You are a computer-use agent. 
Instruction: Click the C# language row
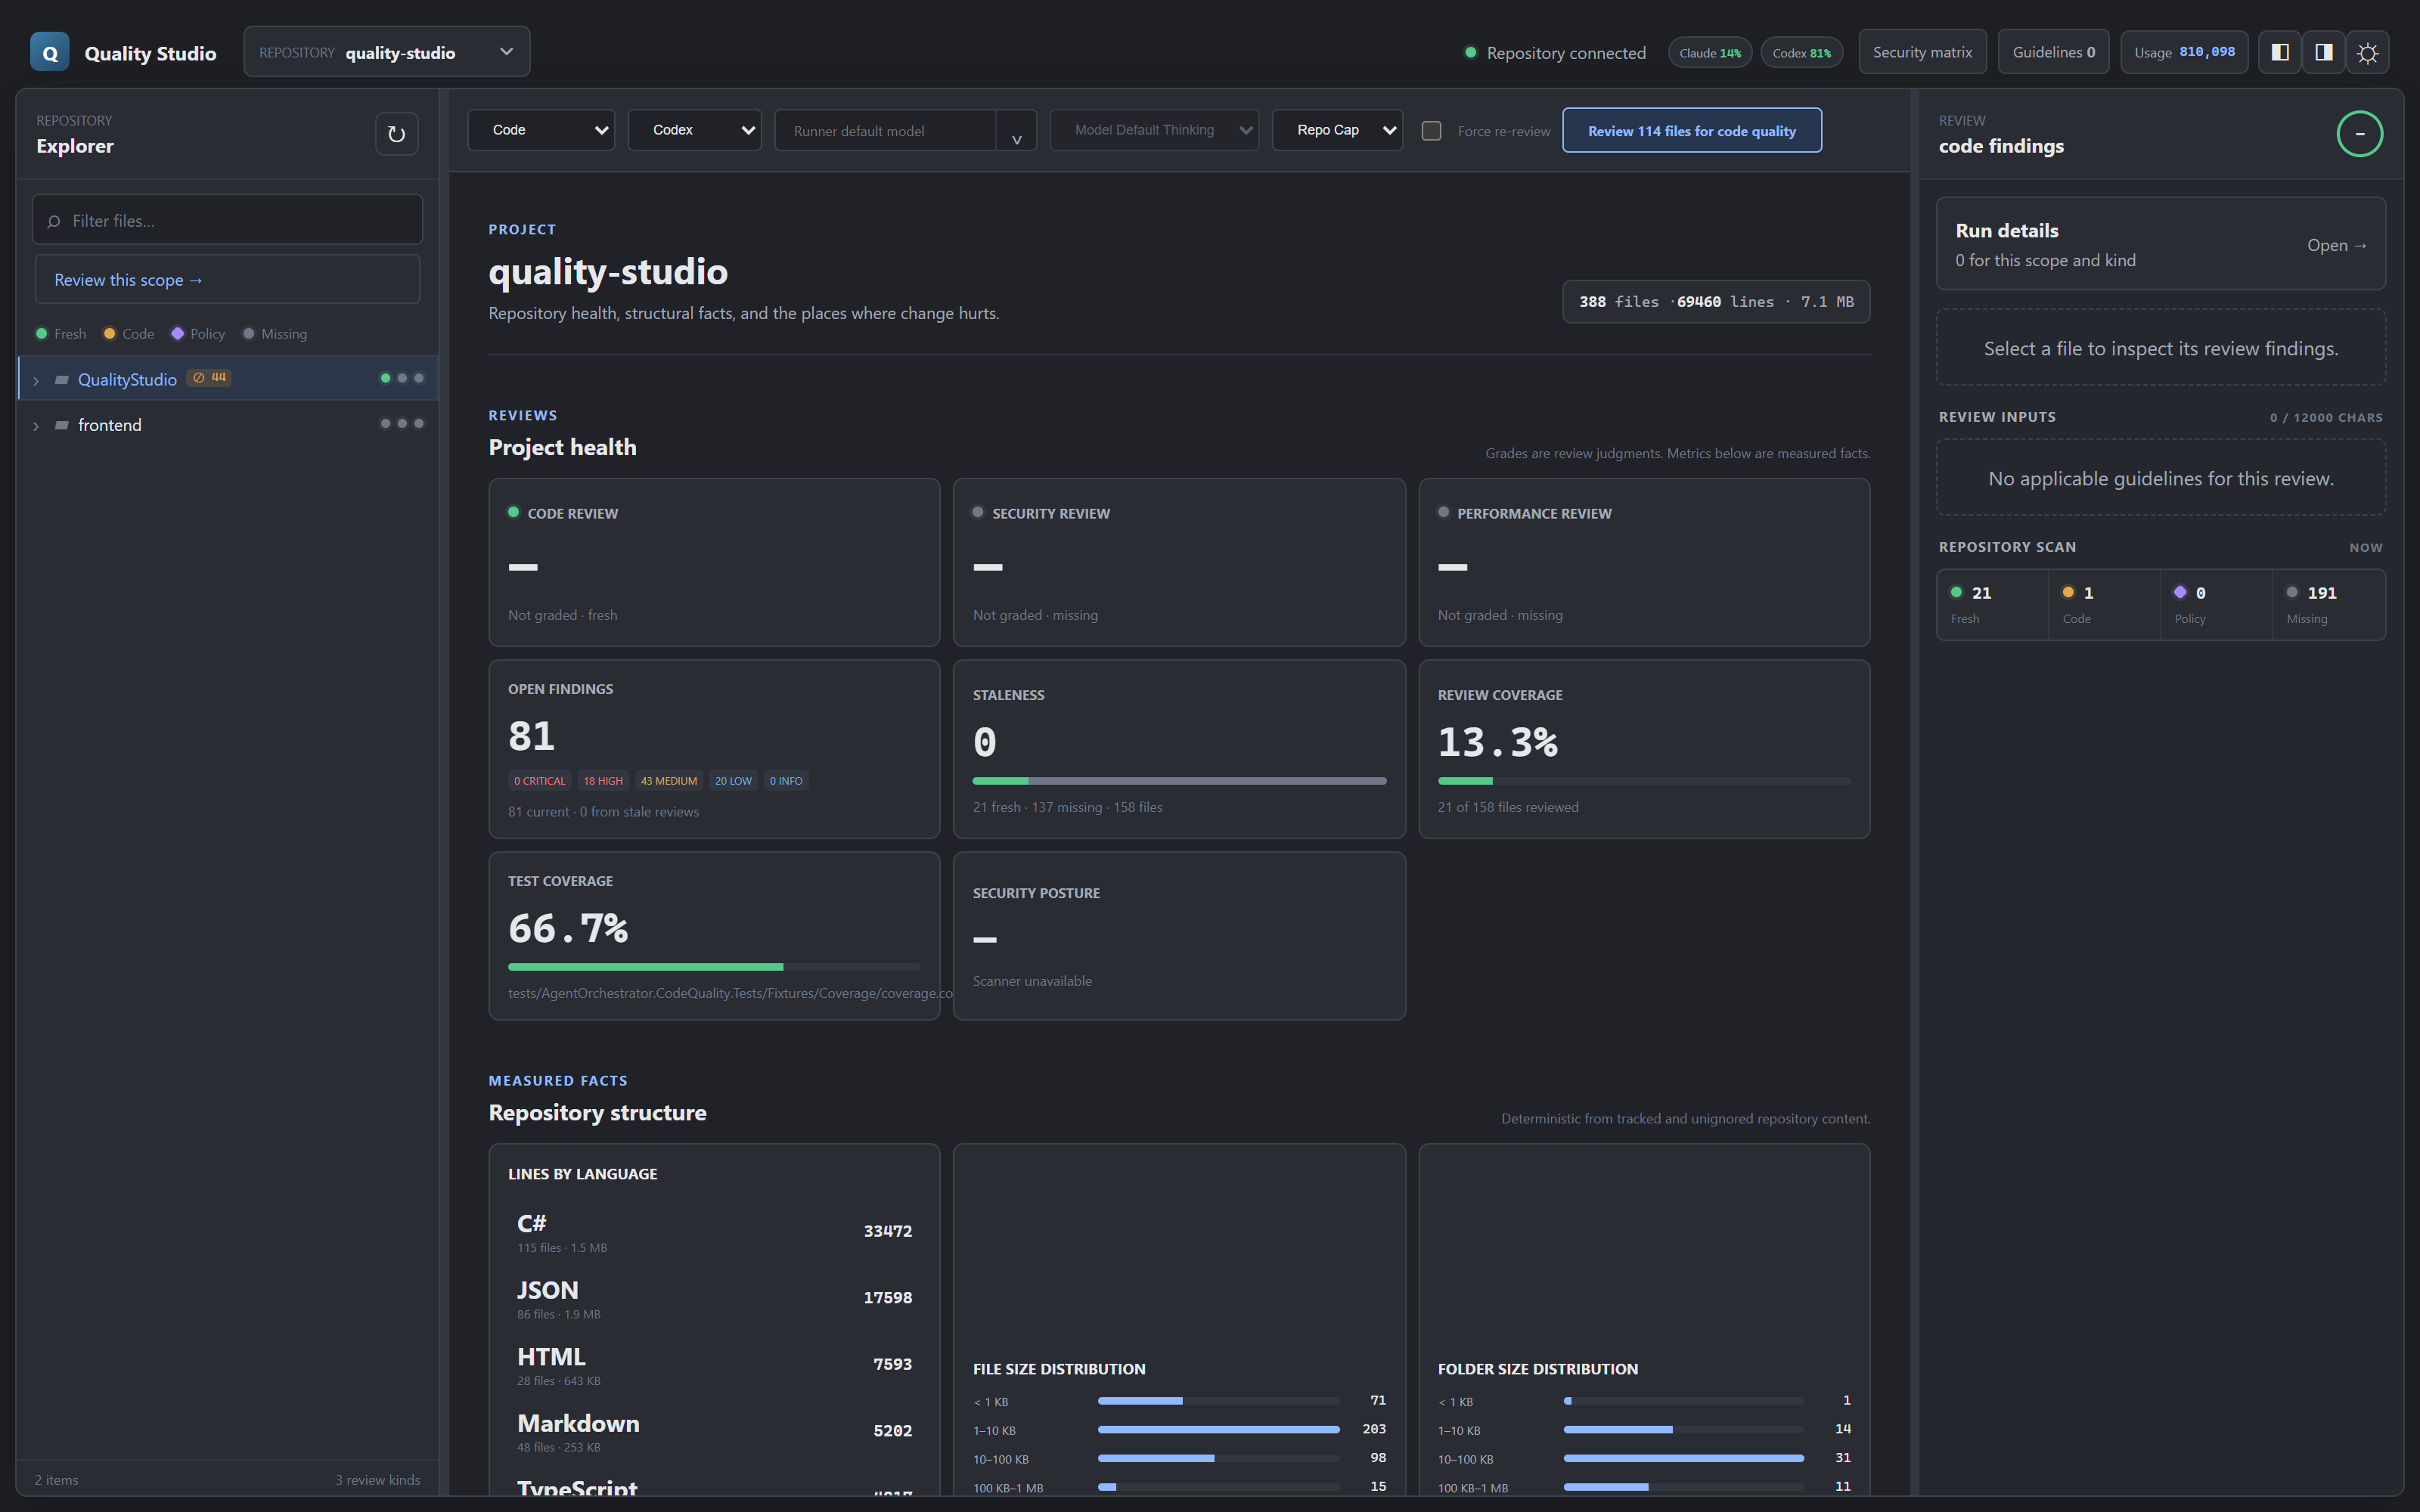(x=714, y=1233)
